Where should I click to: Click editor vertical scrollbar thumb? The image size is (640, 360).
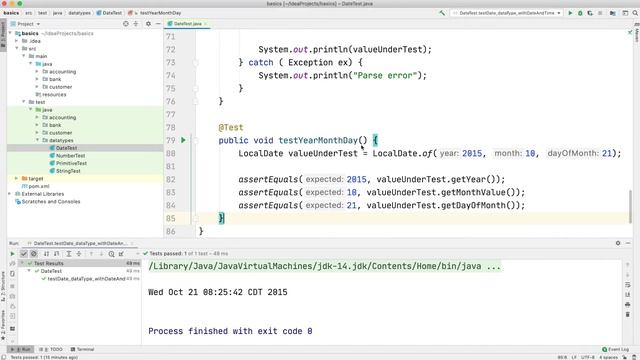(x=630, y=206)
